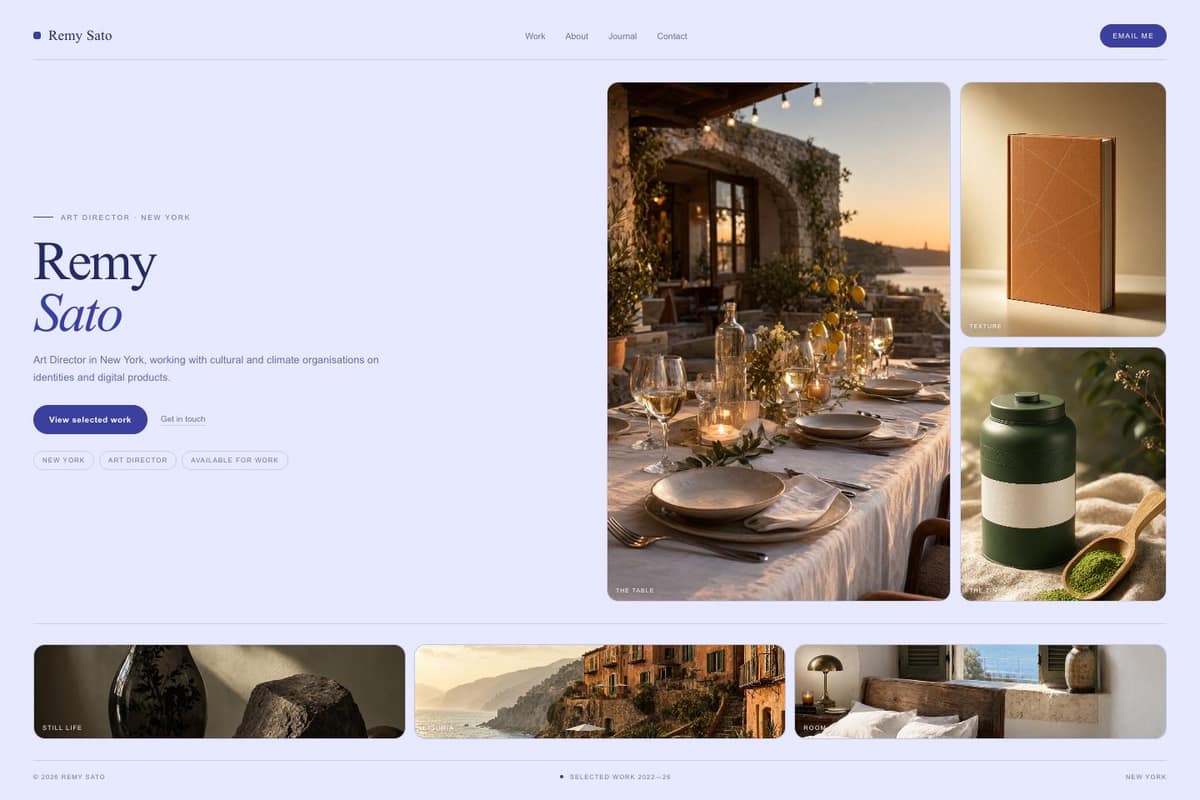
Task: Click the Email Me button
Action: point(1133,36)
